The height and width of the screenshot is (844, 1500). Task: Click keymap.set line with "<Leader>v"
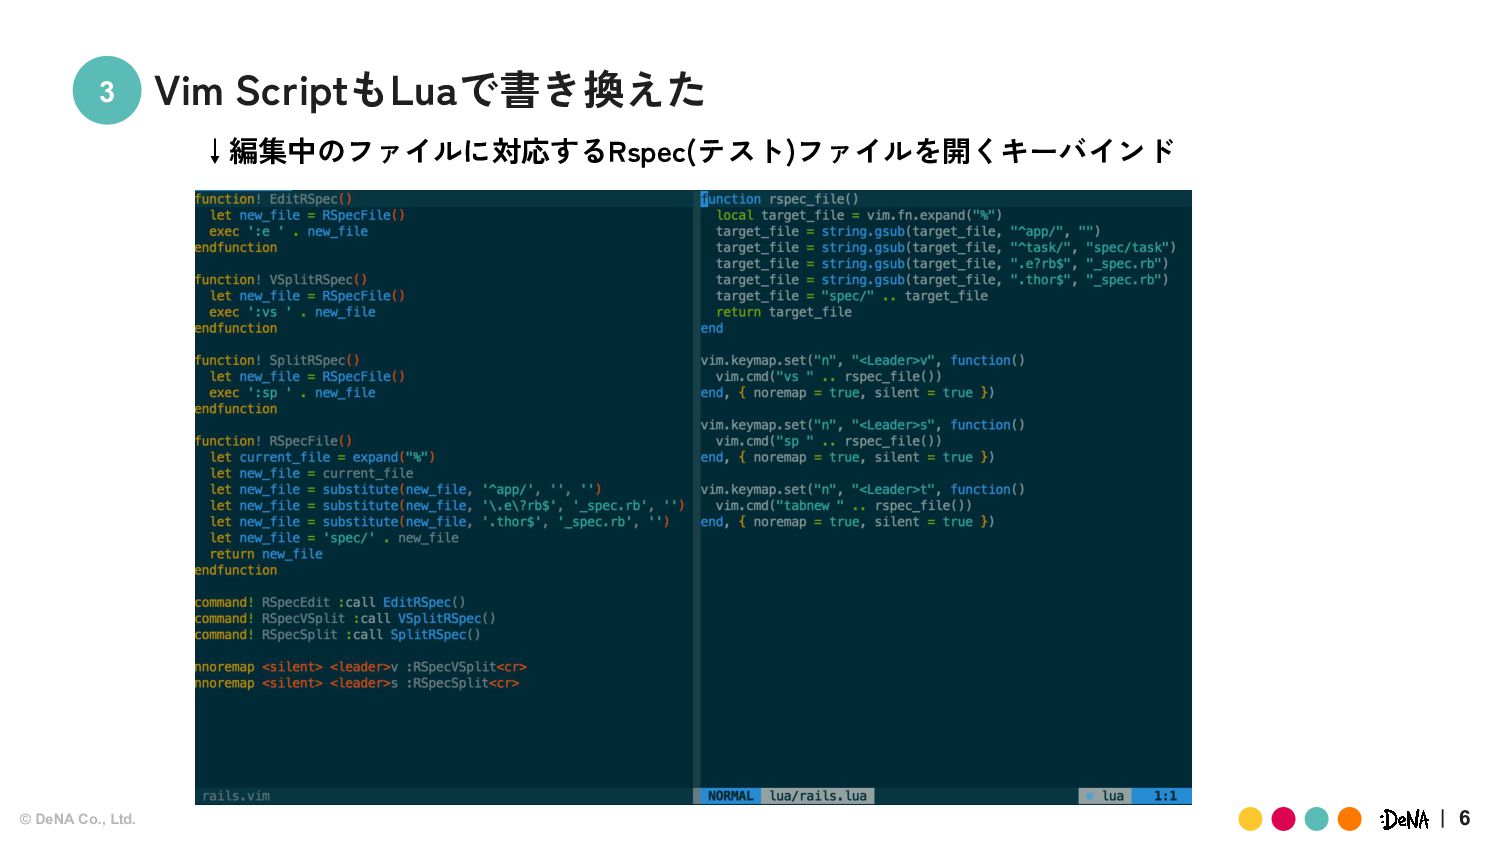pos(863,360)
